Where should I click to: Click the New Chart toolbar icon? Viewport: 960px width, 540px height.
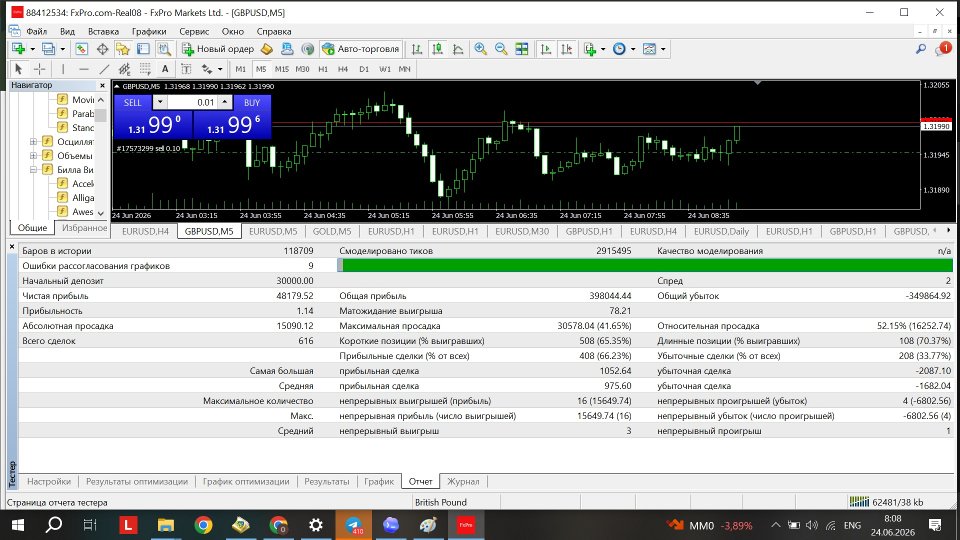tap(18, 49)
